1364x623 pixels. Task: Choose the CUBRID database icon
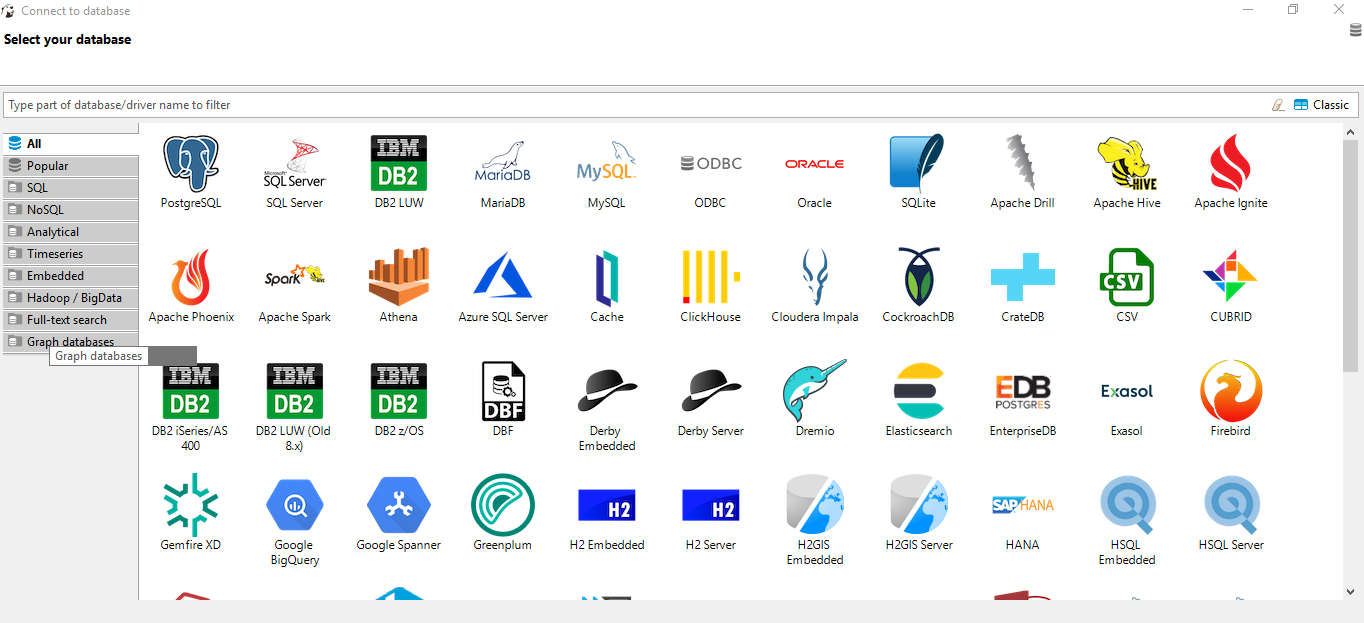pos(1231,278)
